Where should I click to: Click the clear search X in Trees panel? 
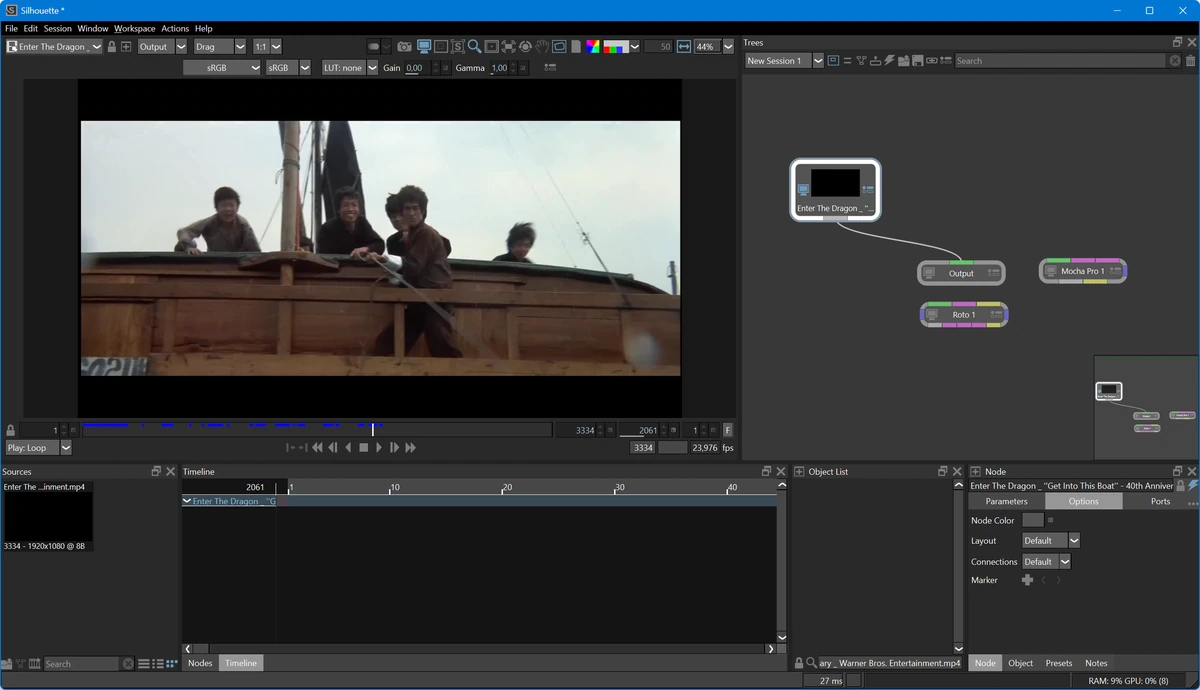pos(1175,61)
